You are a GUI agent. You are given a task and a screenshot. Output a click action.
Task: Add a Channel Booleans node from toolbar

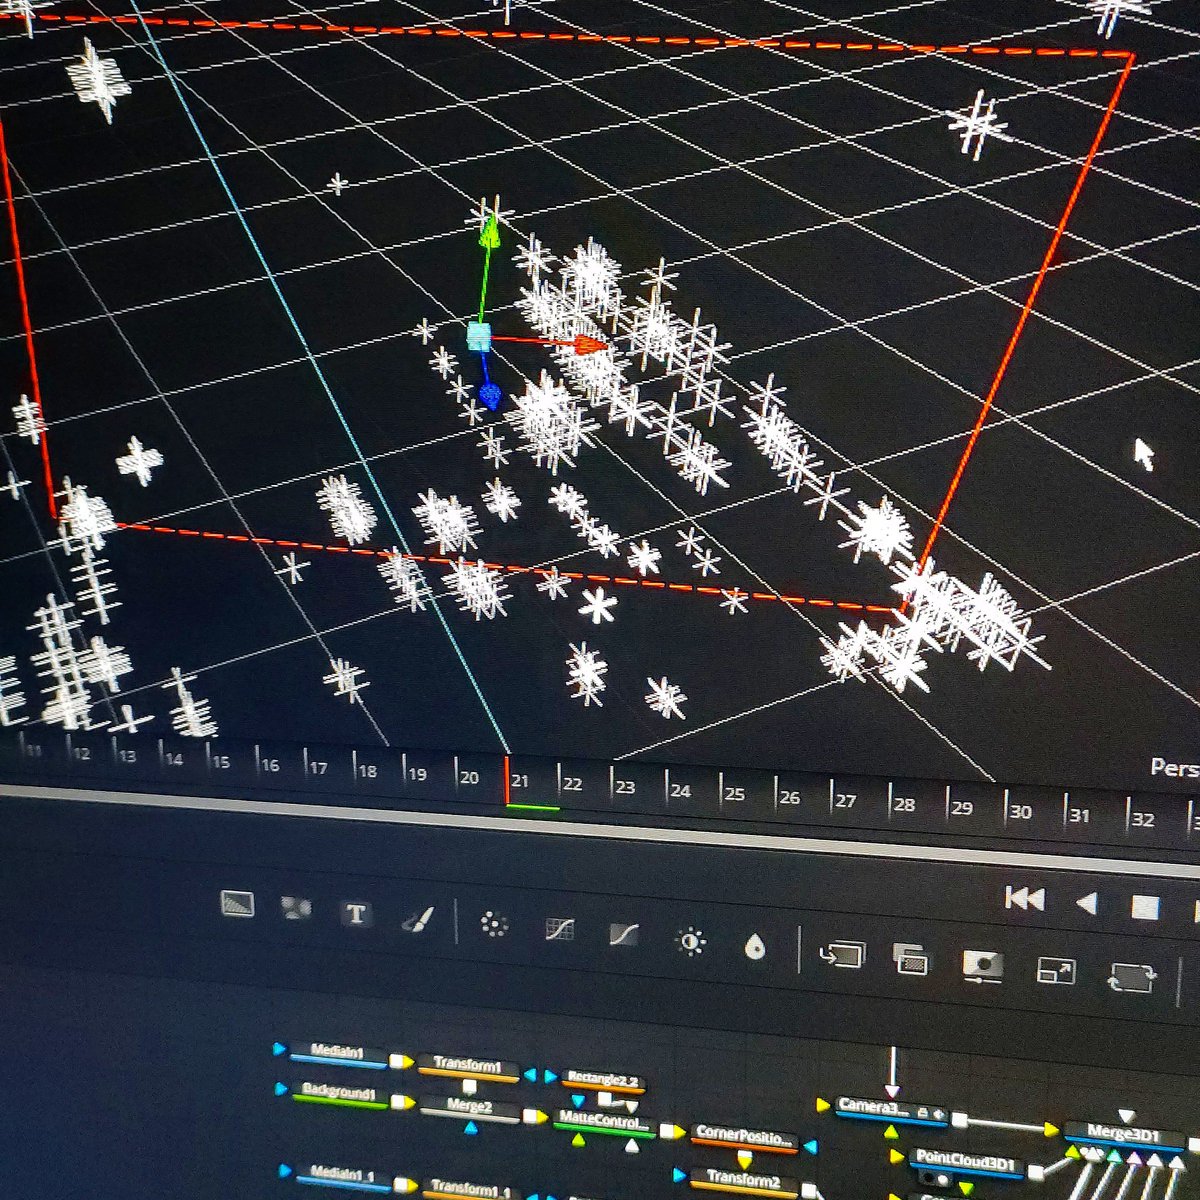[x=910, y=960]
